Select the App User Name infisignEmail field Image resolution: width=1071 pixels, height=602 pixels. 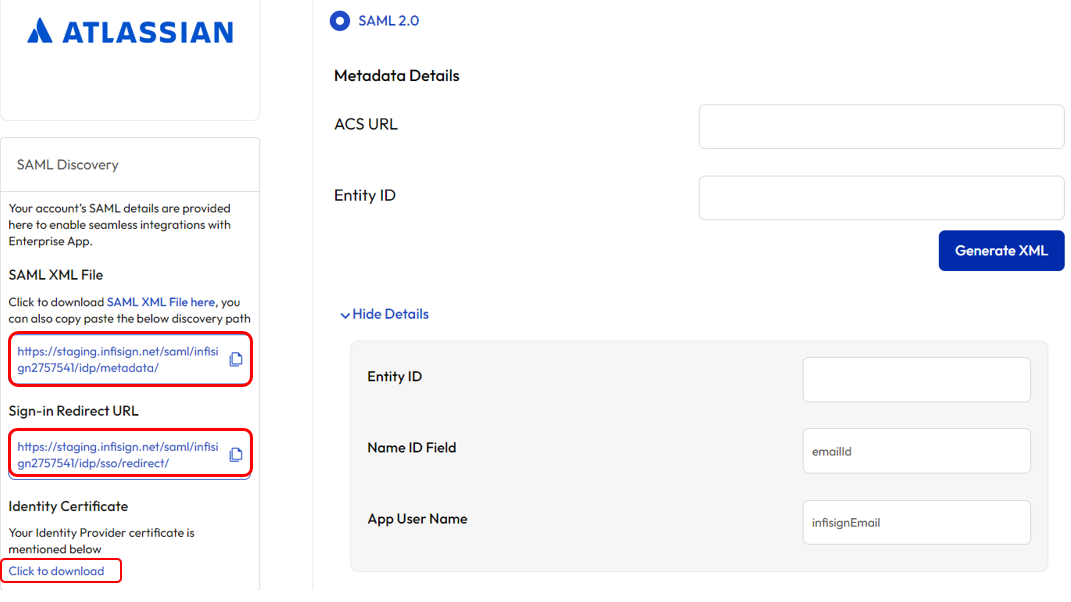[x=915, y=522]
